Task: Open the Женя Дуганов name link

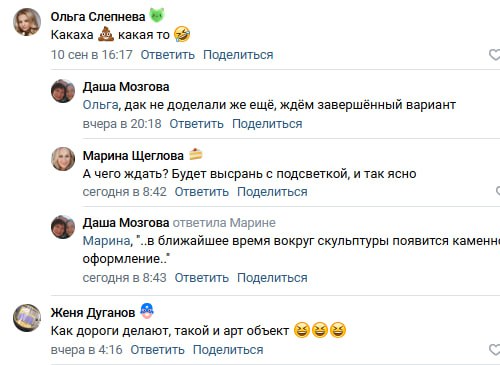Action: (x=93, y=313)
